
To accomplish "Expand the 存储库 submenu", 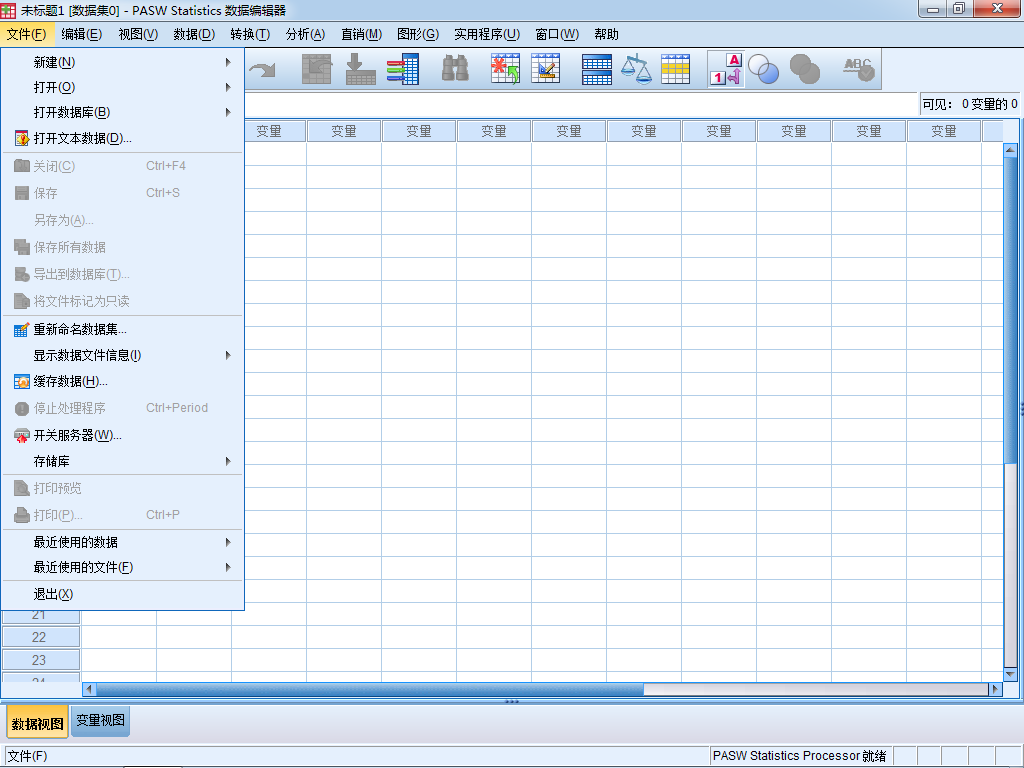I will pyautogui.click(x=123, y=461).
